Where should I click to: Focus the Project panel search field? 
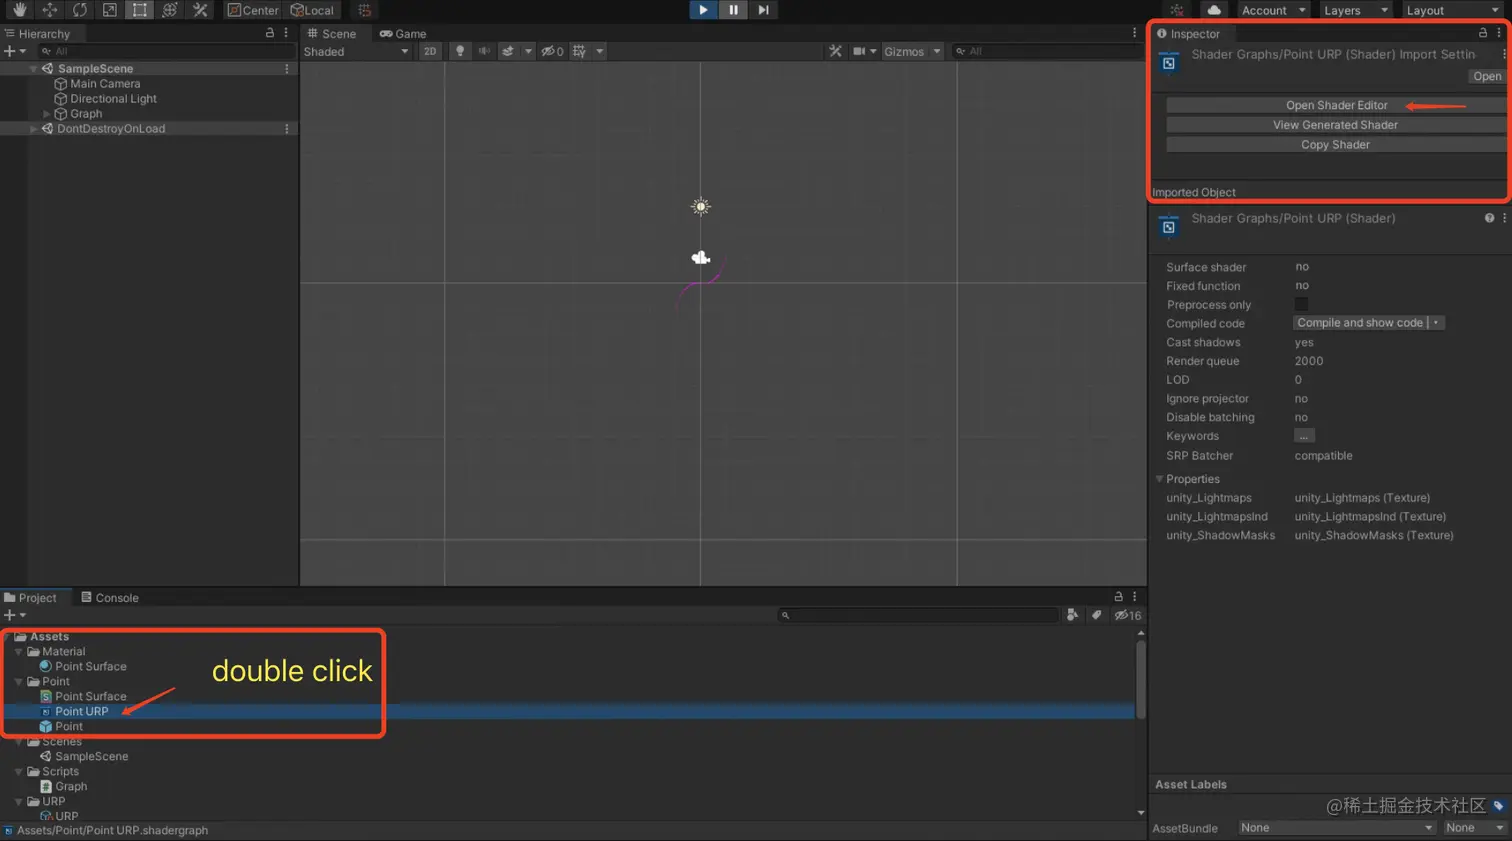click(x=918, y=615)
